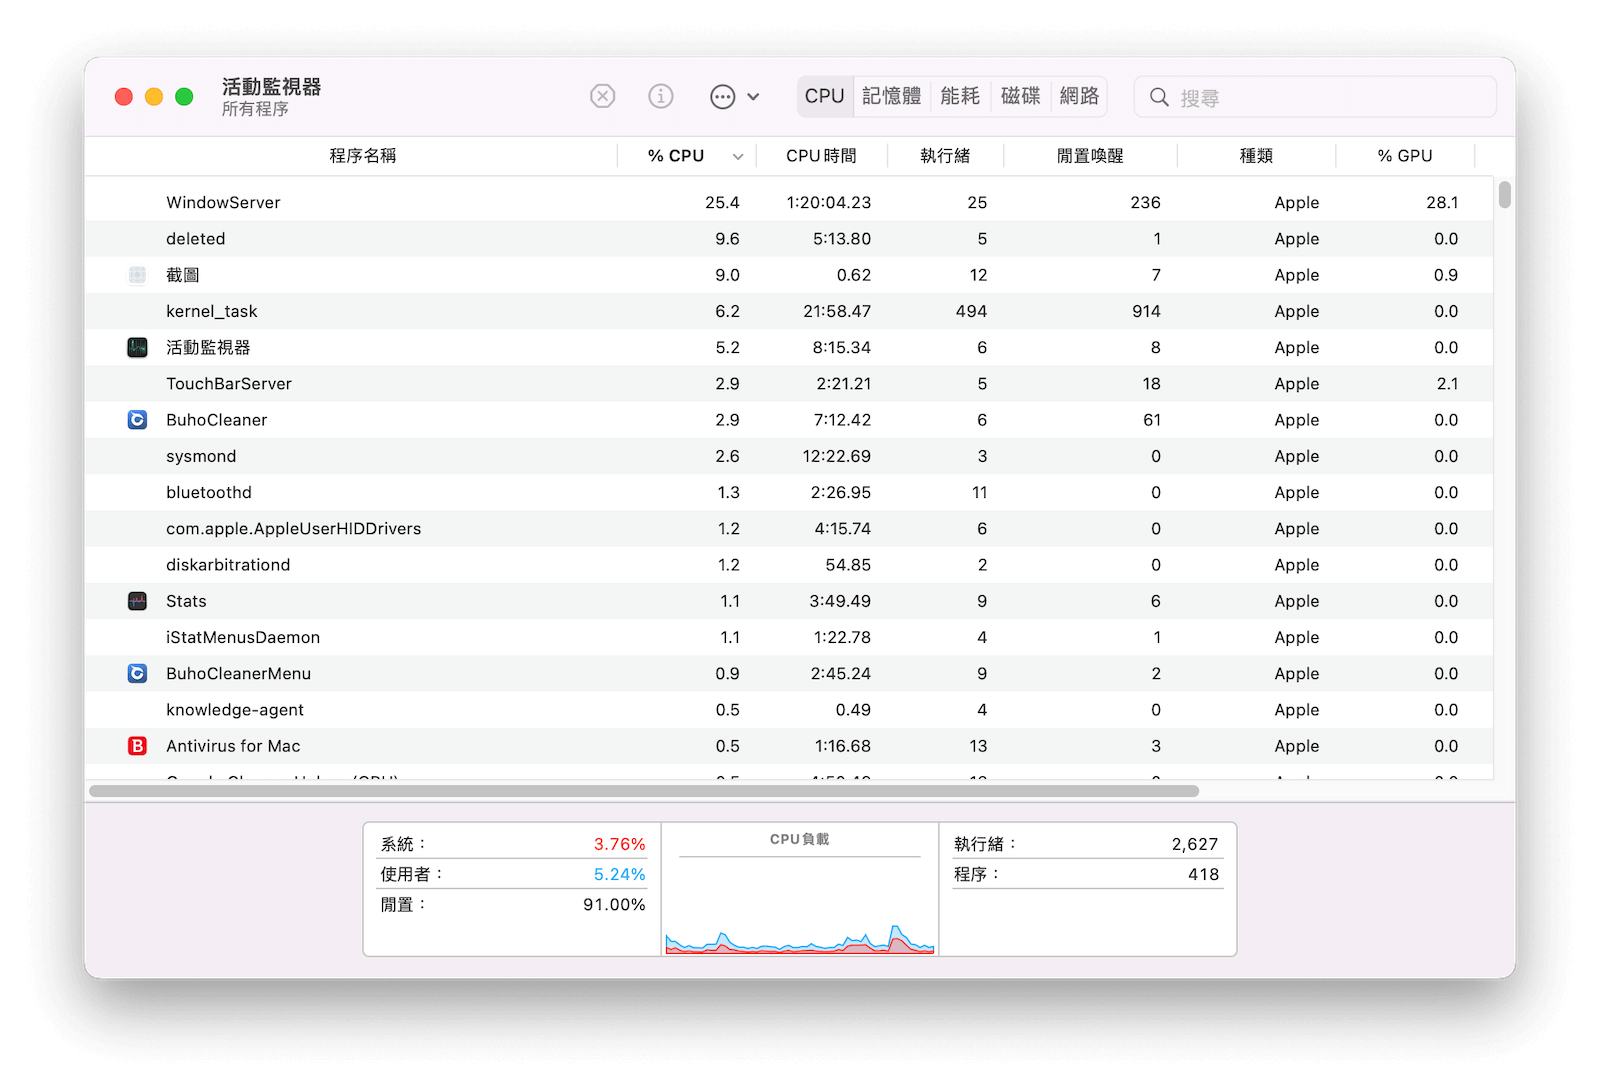Screen dimensions: 1600x1090
Task: Click the 2.1 GPU value of TouchBarServer
Action: point(1447,384)
